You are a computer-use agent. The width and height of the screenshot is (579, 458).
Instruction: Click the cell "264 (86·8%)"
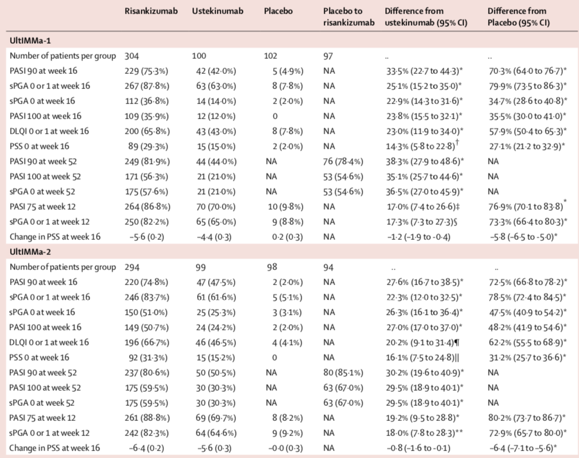[147, 206]
